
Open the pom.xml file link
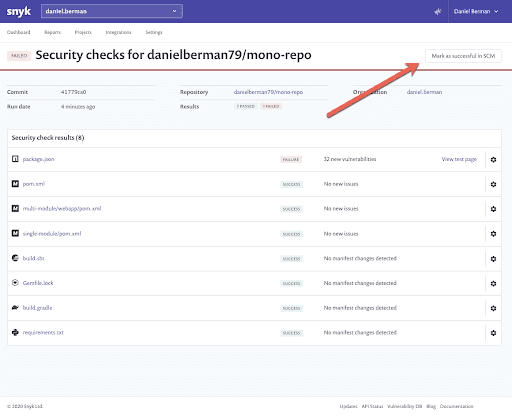34,184
